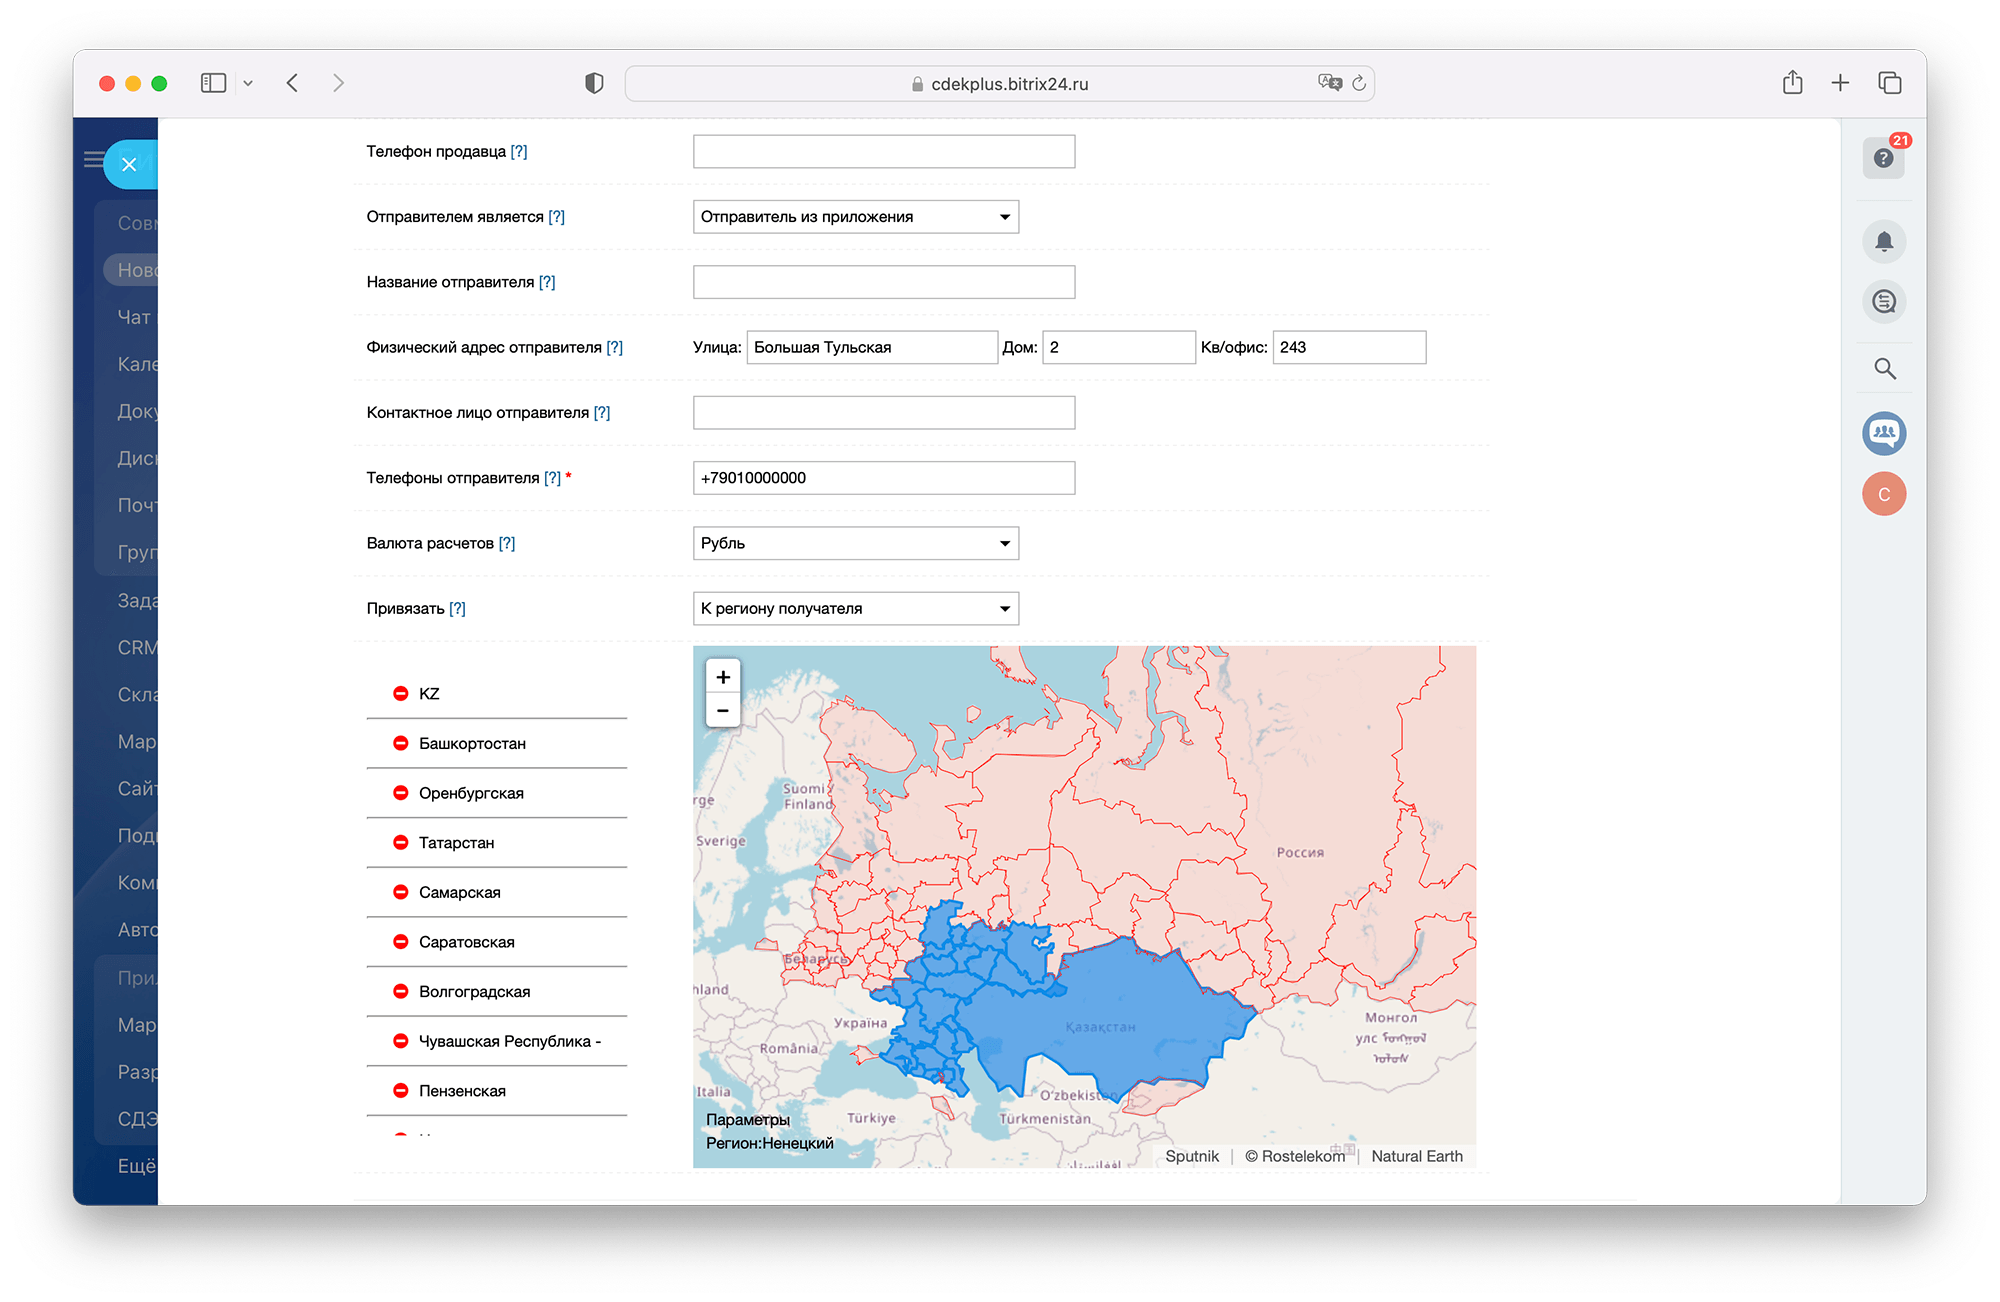Viewport: 2000px width, 1302px height.
Task: Remove KZ region with red minus icon
Action: pyautogui.click(x=400, y=693)
